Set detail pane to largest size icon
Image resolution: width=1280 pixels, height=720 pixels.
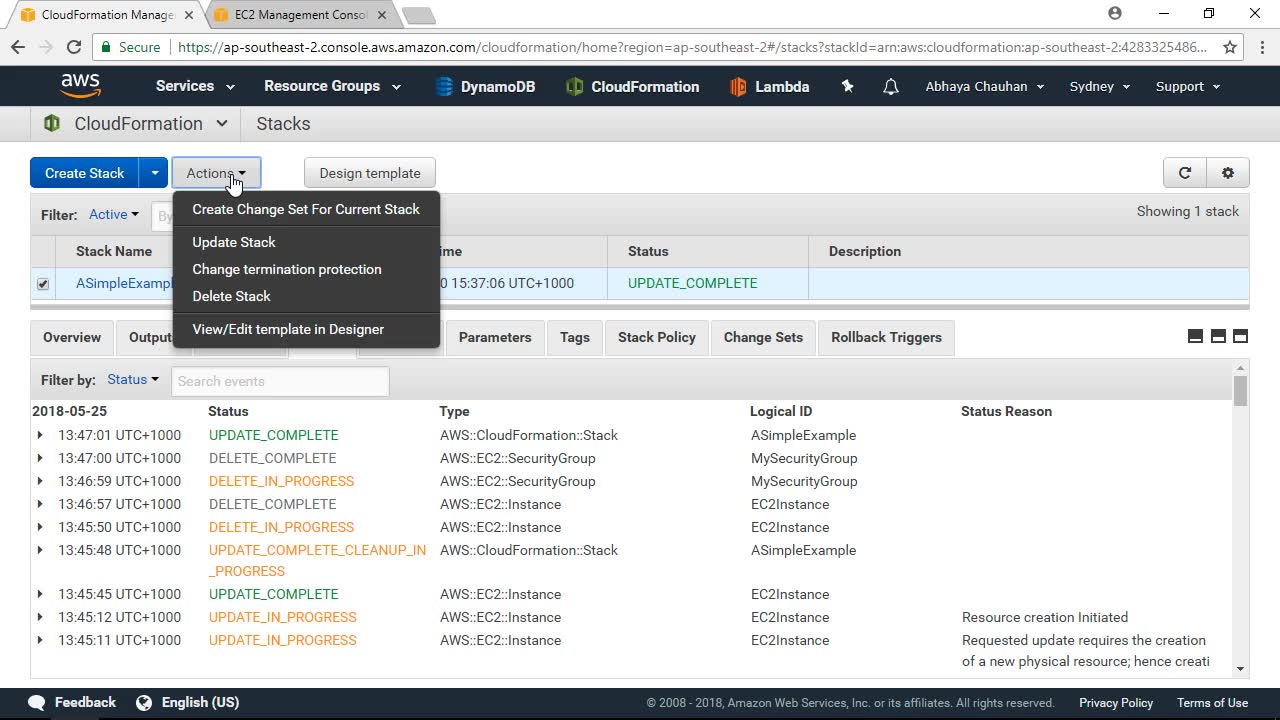click(1240, 337)
